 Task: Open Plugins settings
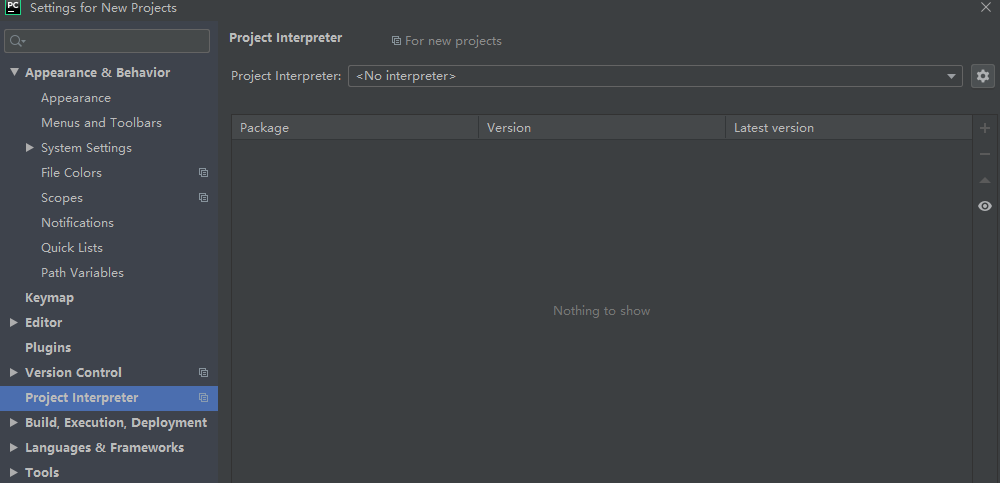coord(48,348)
